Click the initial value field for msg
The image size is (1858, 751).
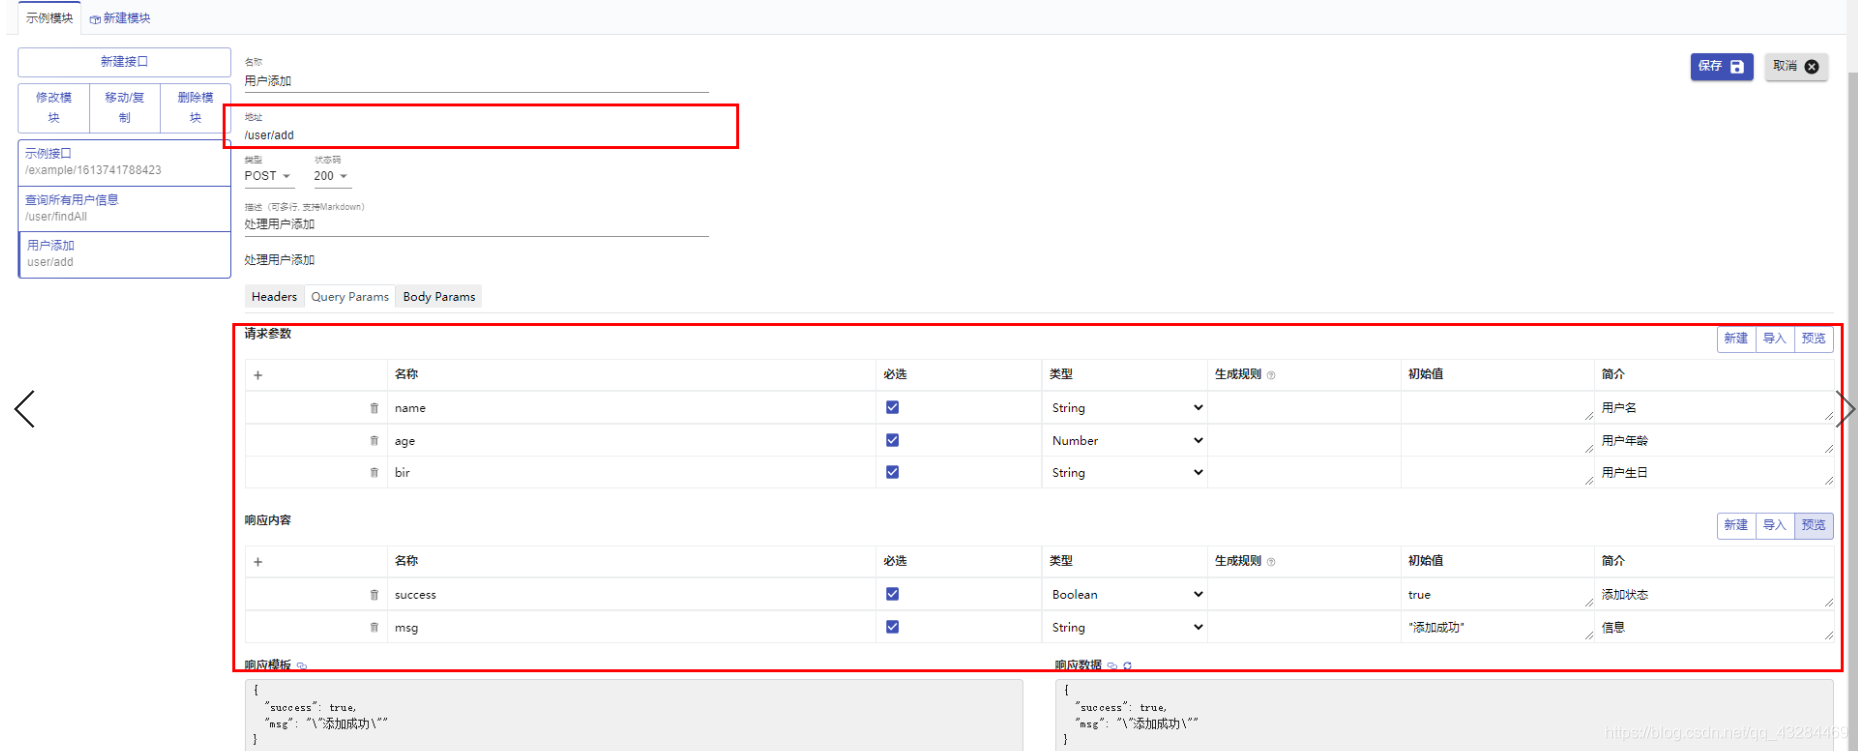pos(1497,628)
